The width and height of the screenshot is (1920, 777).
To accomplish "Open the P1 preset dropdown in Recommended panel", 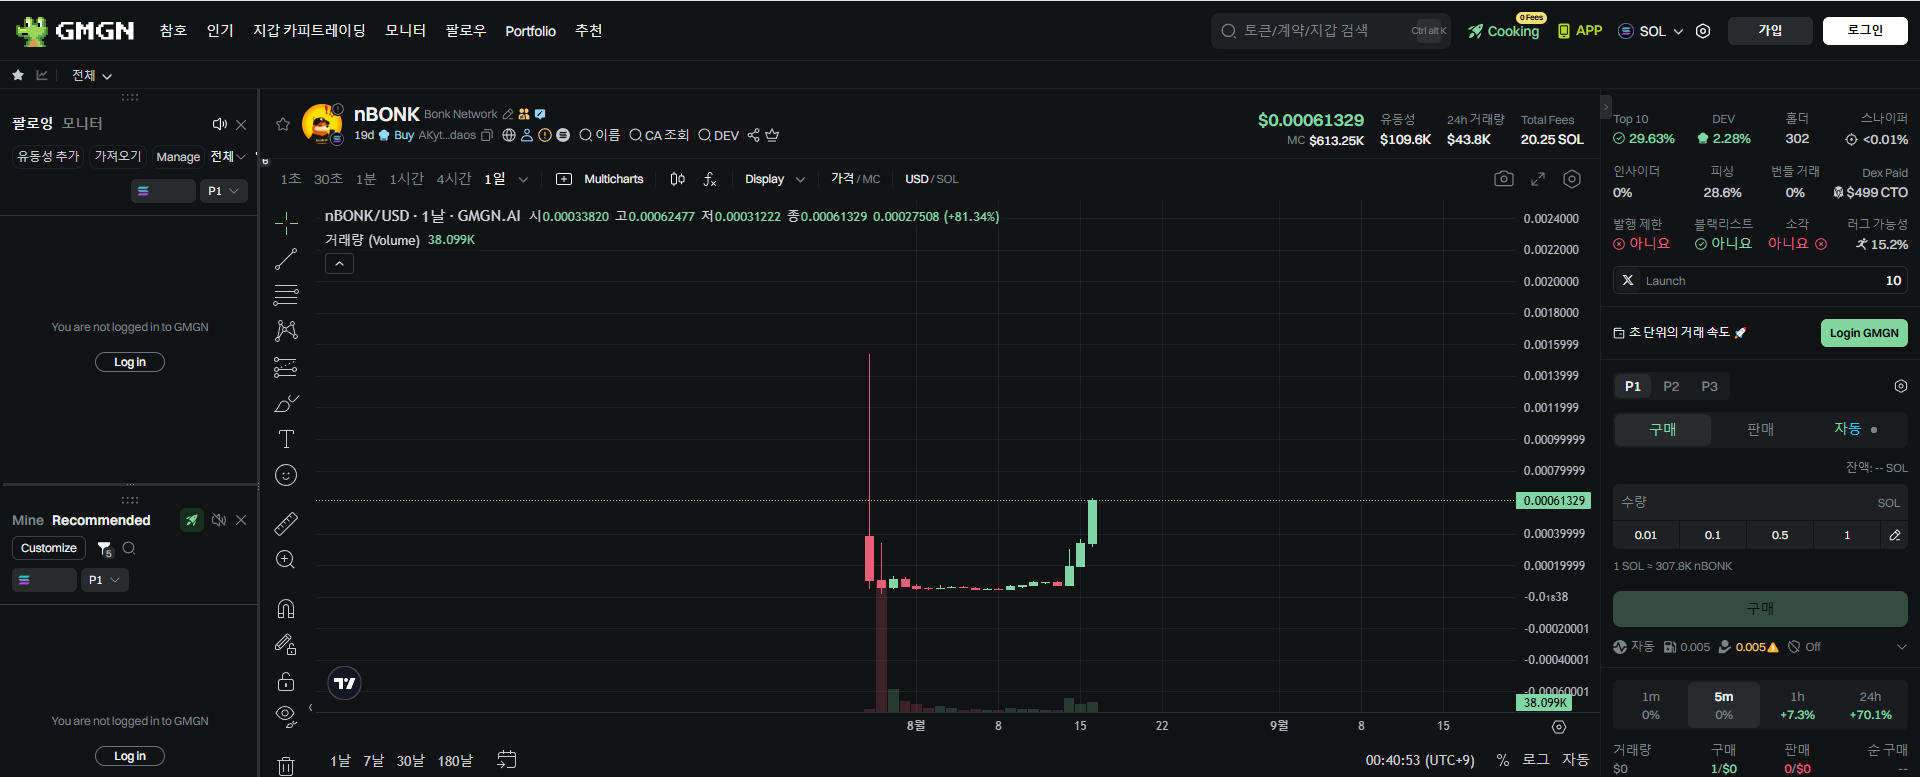I will pyautogui.click(x=104, y=580).
